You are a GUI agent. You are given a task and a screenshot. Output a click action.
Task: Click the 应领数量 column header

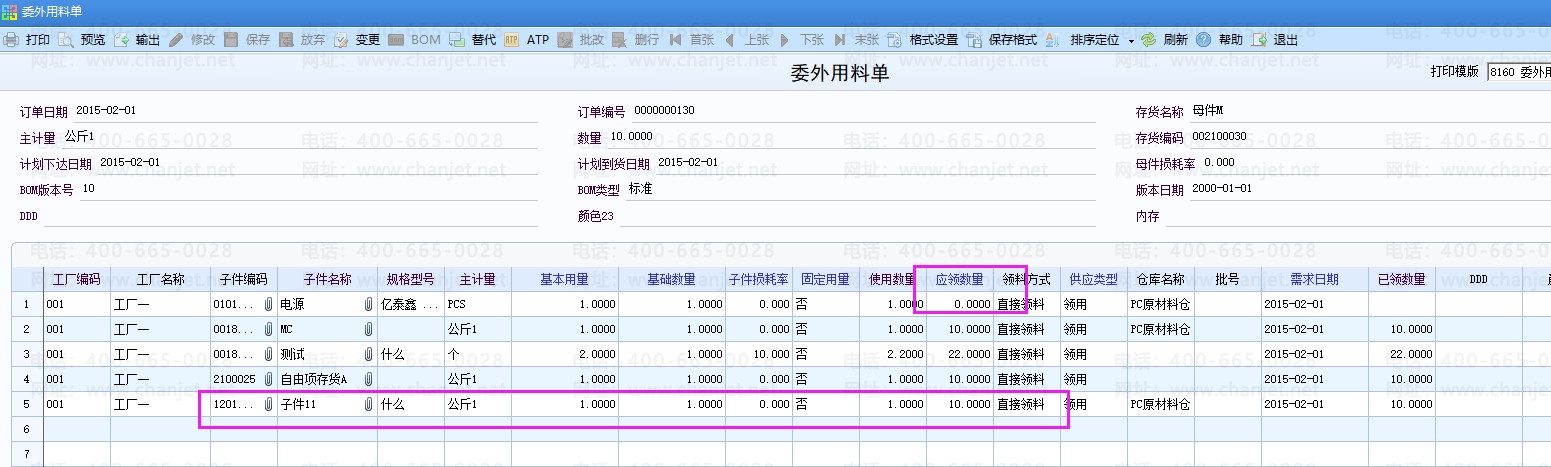959,279
